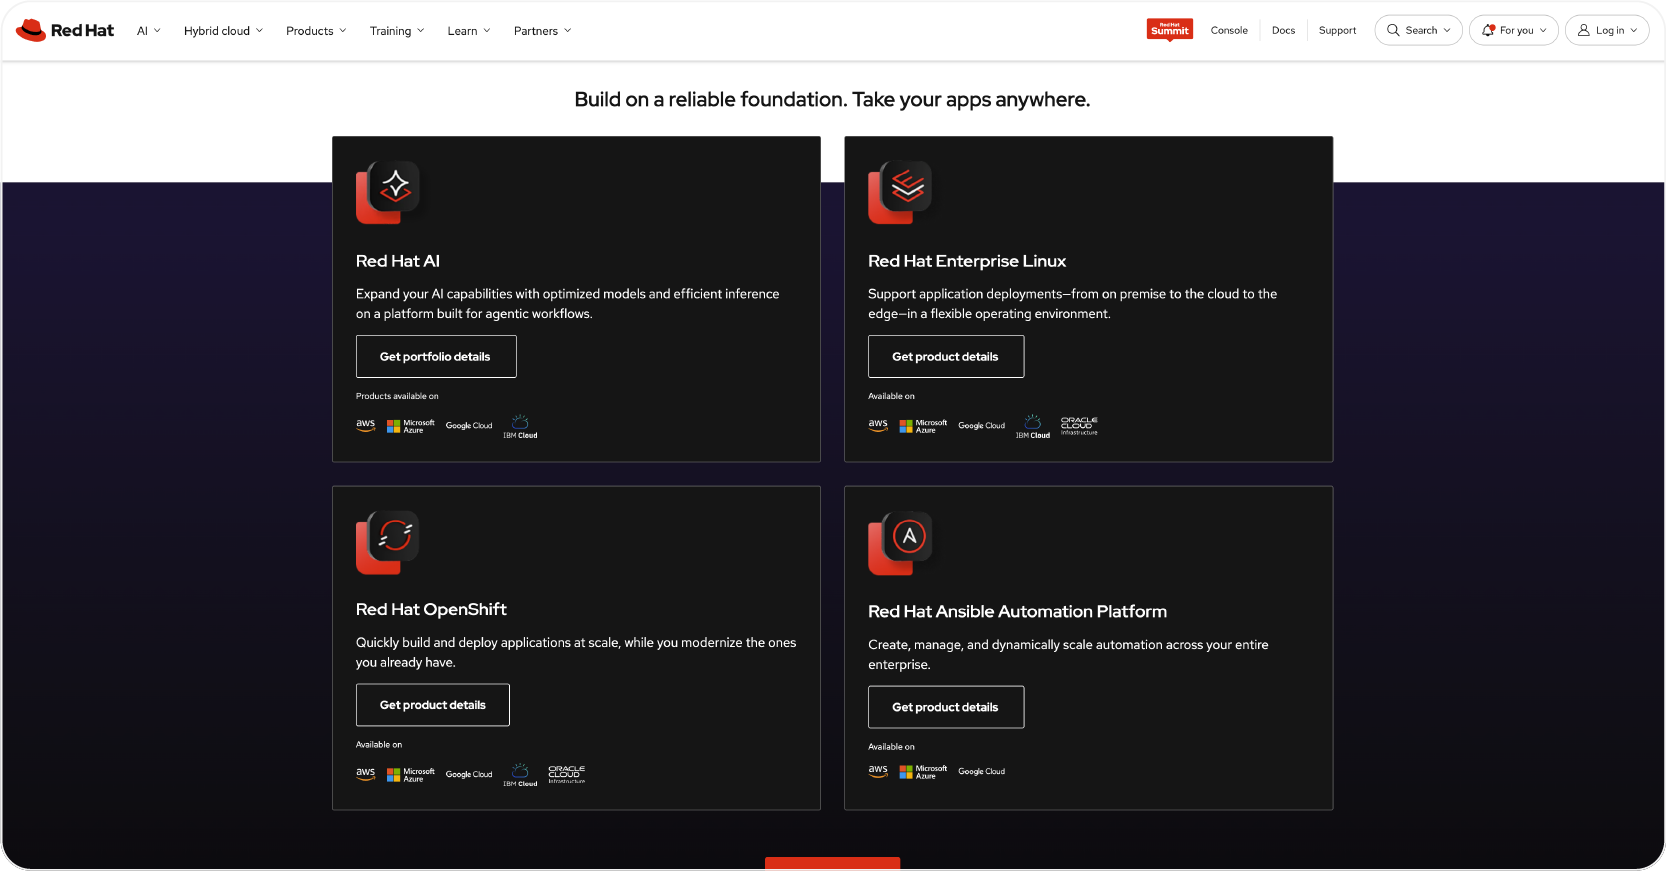
Task: Get product details for Red Hat Enterprise Linux
Action: [x=946, y=357]
